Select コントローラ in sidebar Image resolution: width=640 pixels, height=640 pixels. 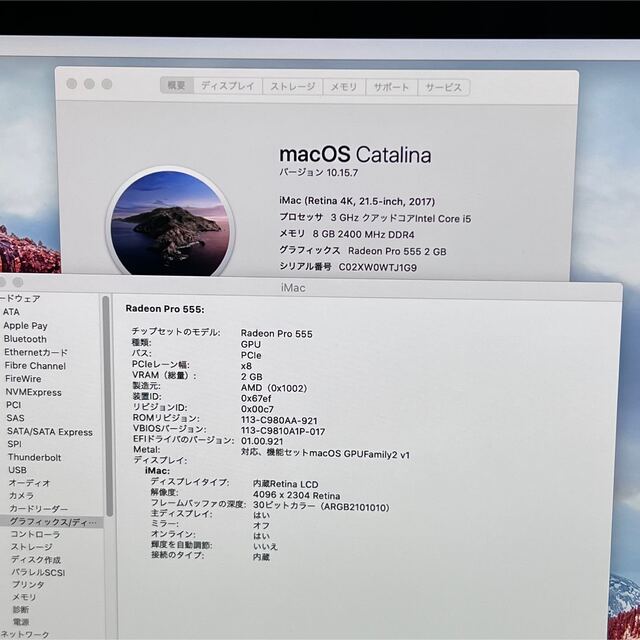pyautogui.click(x=35, y=534)
